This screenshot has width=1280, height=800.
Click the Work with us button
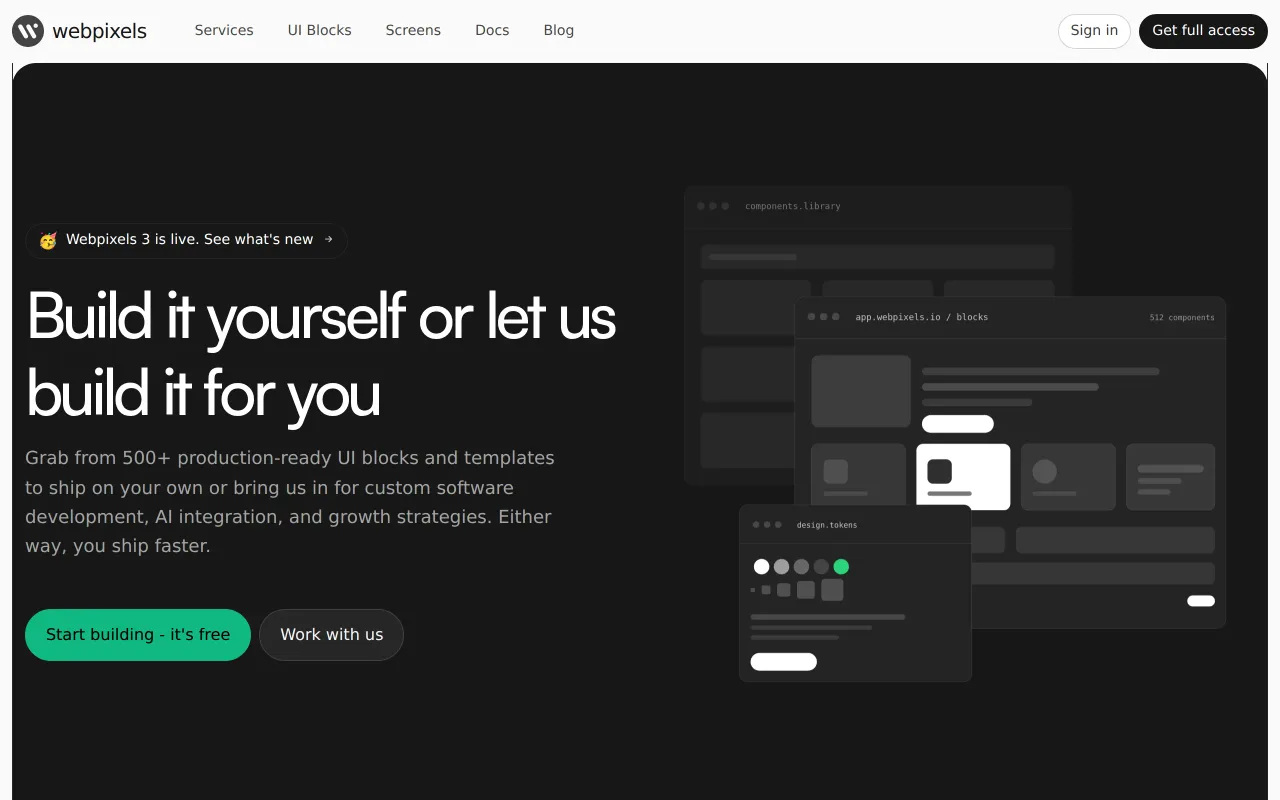tap(332, 635)
